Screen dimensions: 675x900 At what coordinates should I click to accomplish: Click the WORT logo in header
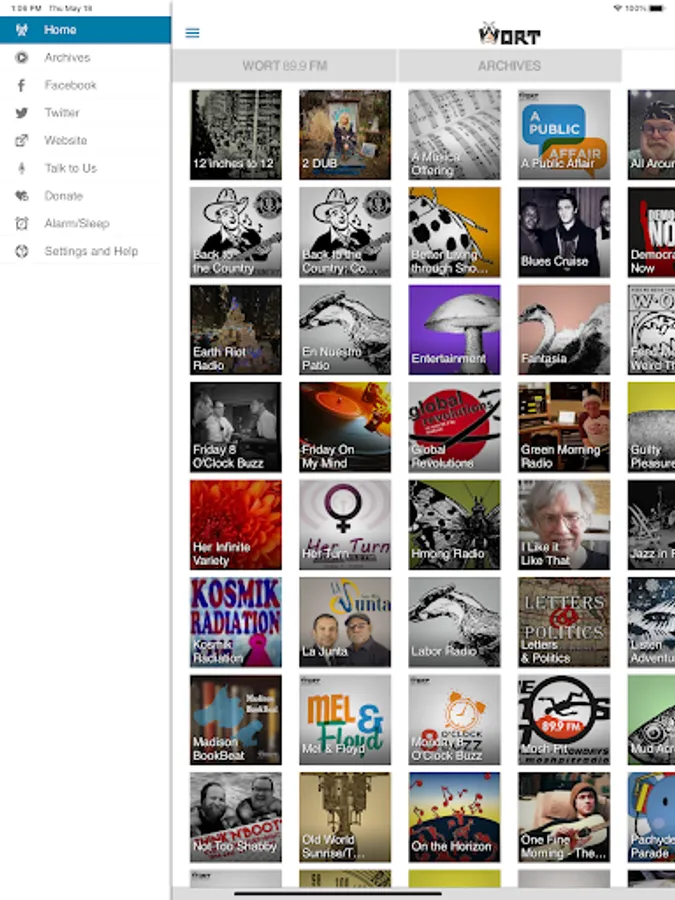pyautogui.click(x=510, y=34)
